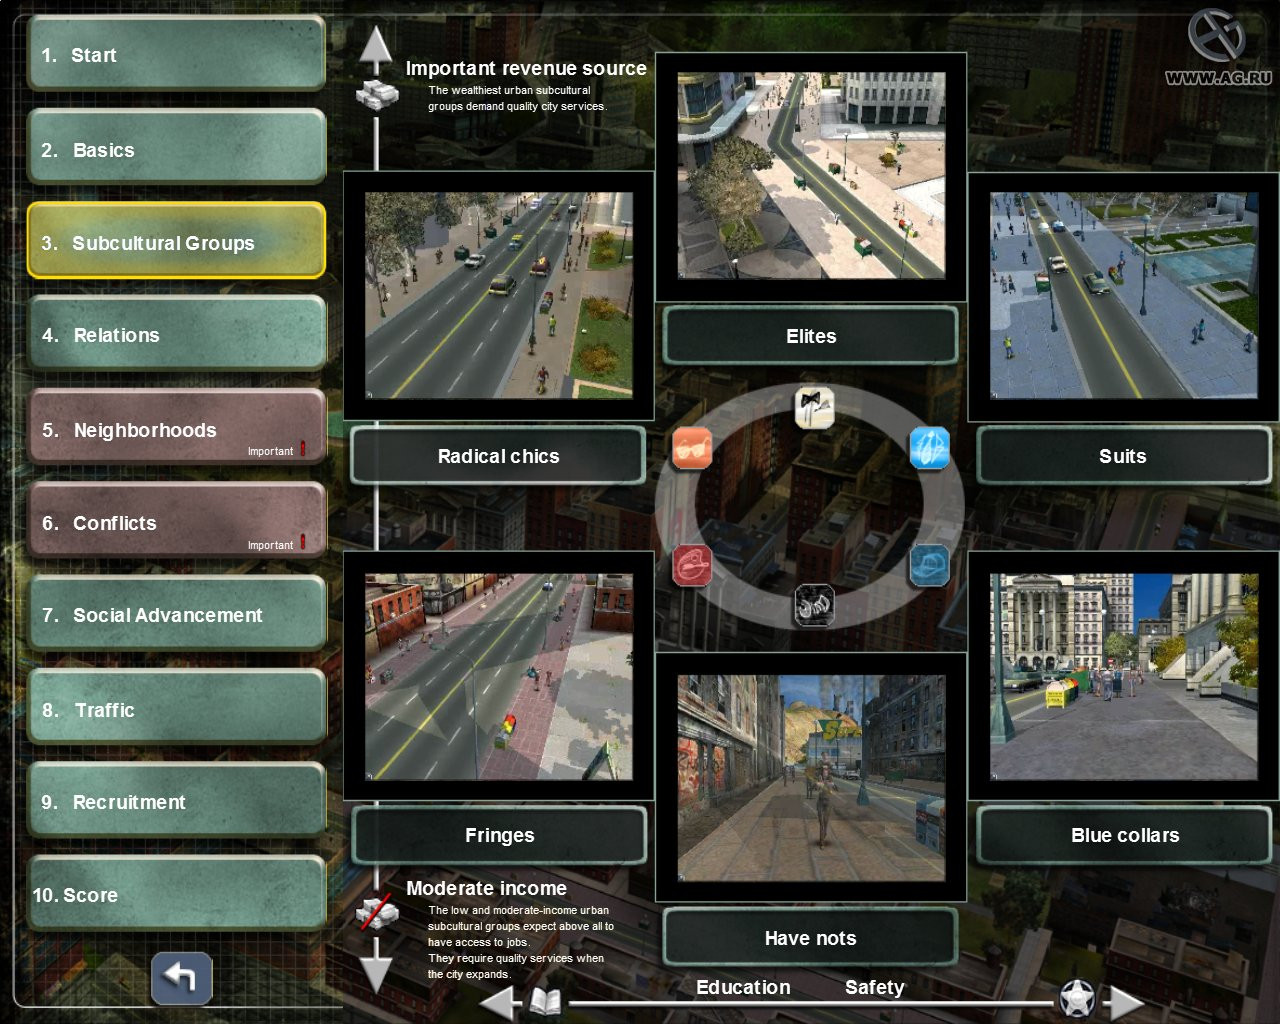Click the crossed-out money icon beside Moderate income
This screenshot has width=1280, height=1024.
tap(377, 912)
